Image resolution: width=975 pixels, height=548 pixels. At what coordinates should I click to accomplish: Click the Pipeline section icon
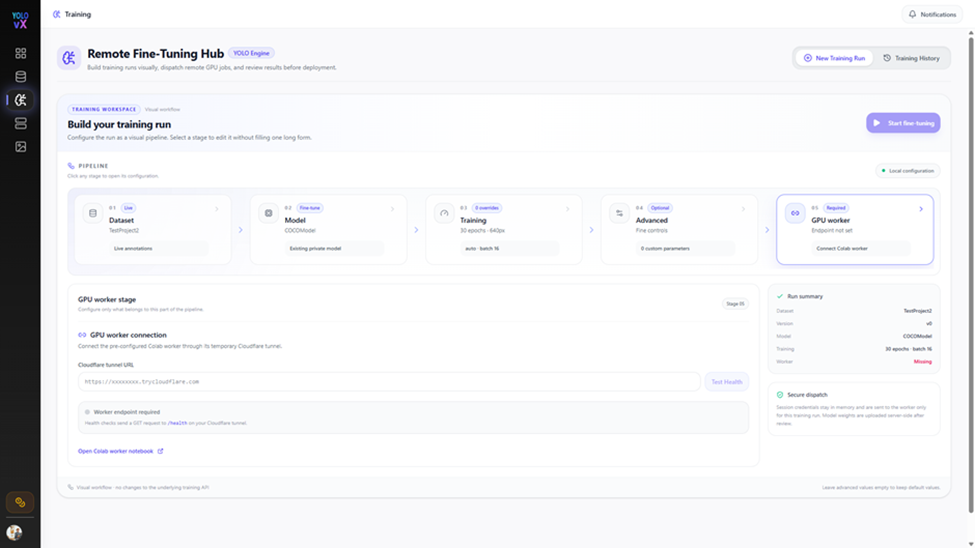click(x=71, y=165)
